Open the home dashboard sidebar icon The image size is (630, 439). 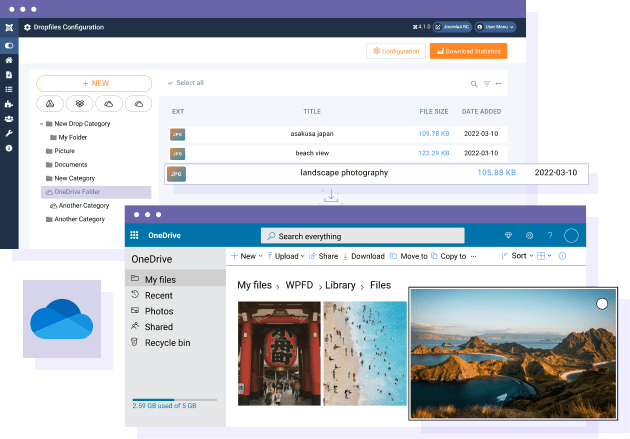tap(9, 60)
